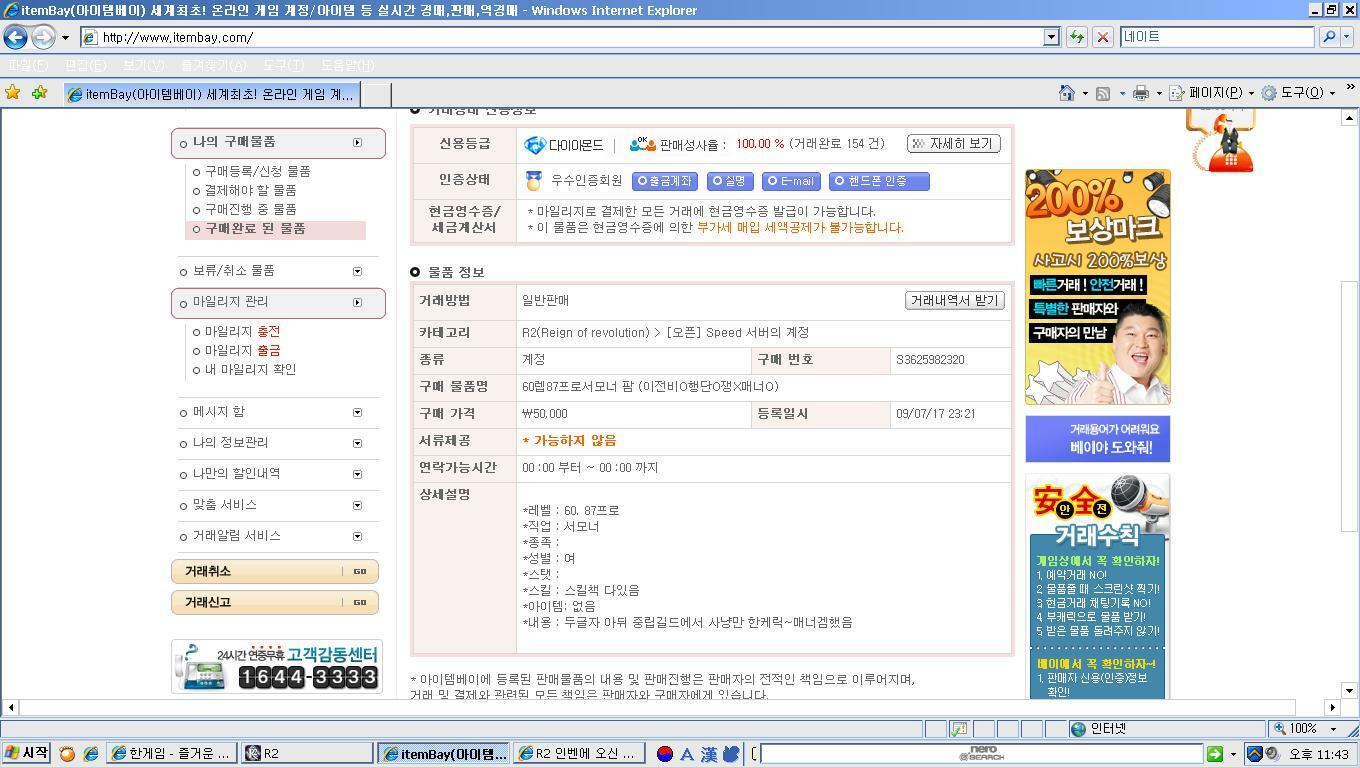Expand 맞춤 서비스 section
The width and height of the screenshot is (1360, 768).
tap(357, 505)
